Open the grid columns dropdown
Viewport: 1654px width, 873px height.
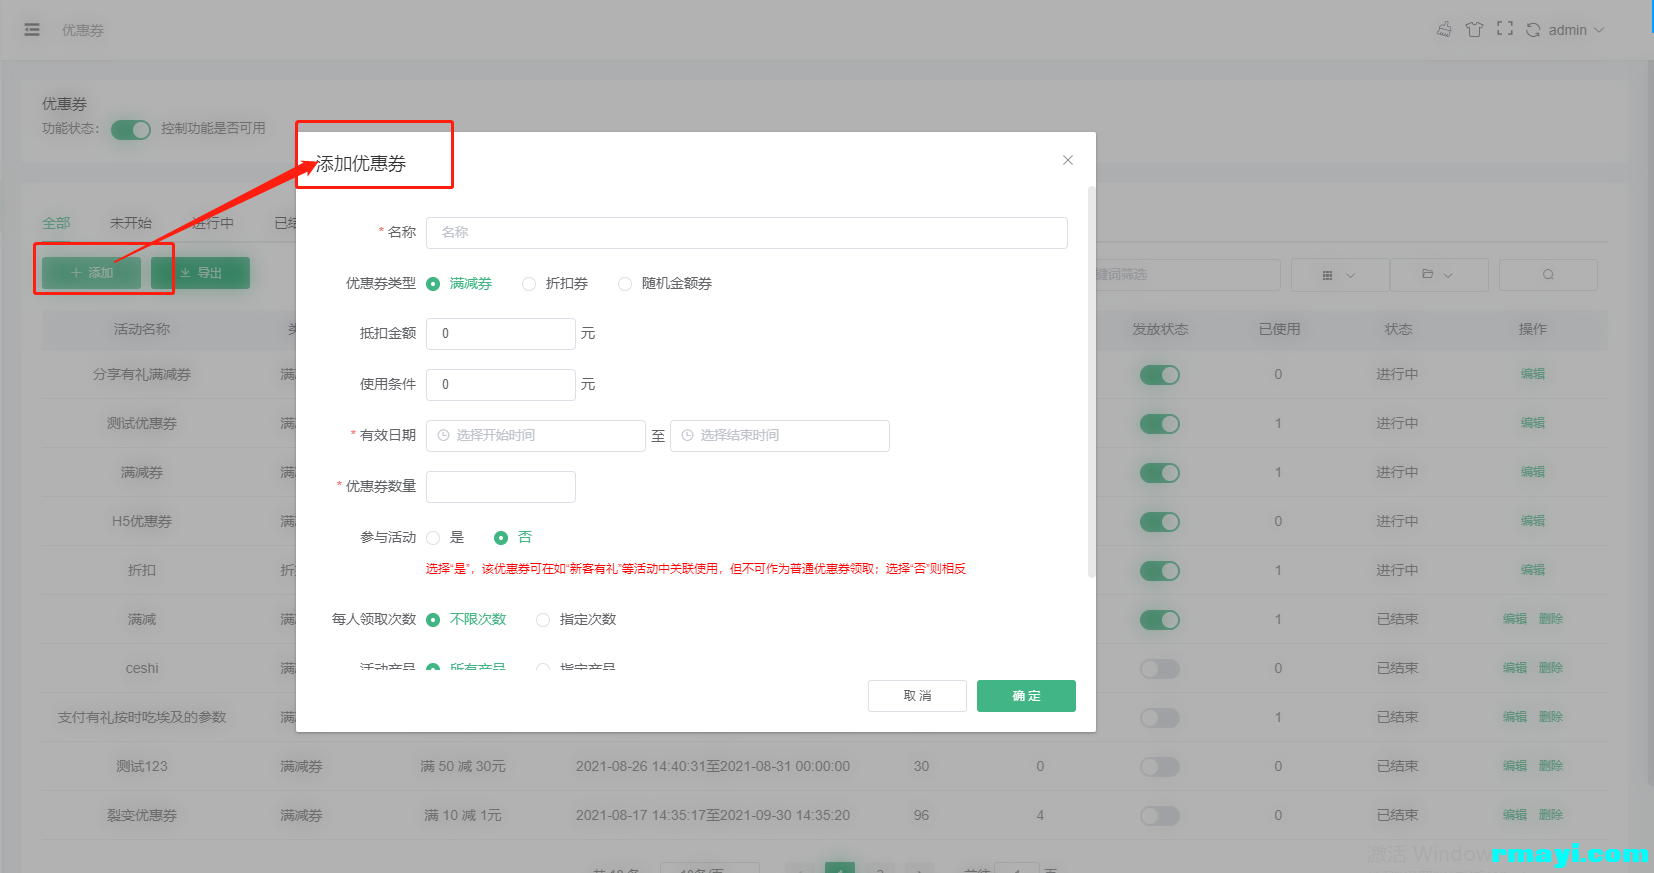tap(1339, 275)
